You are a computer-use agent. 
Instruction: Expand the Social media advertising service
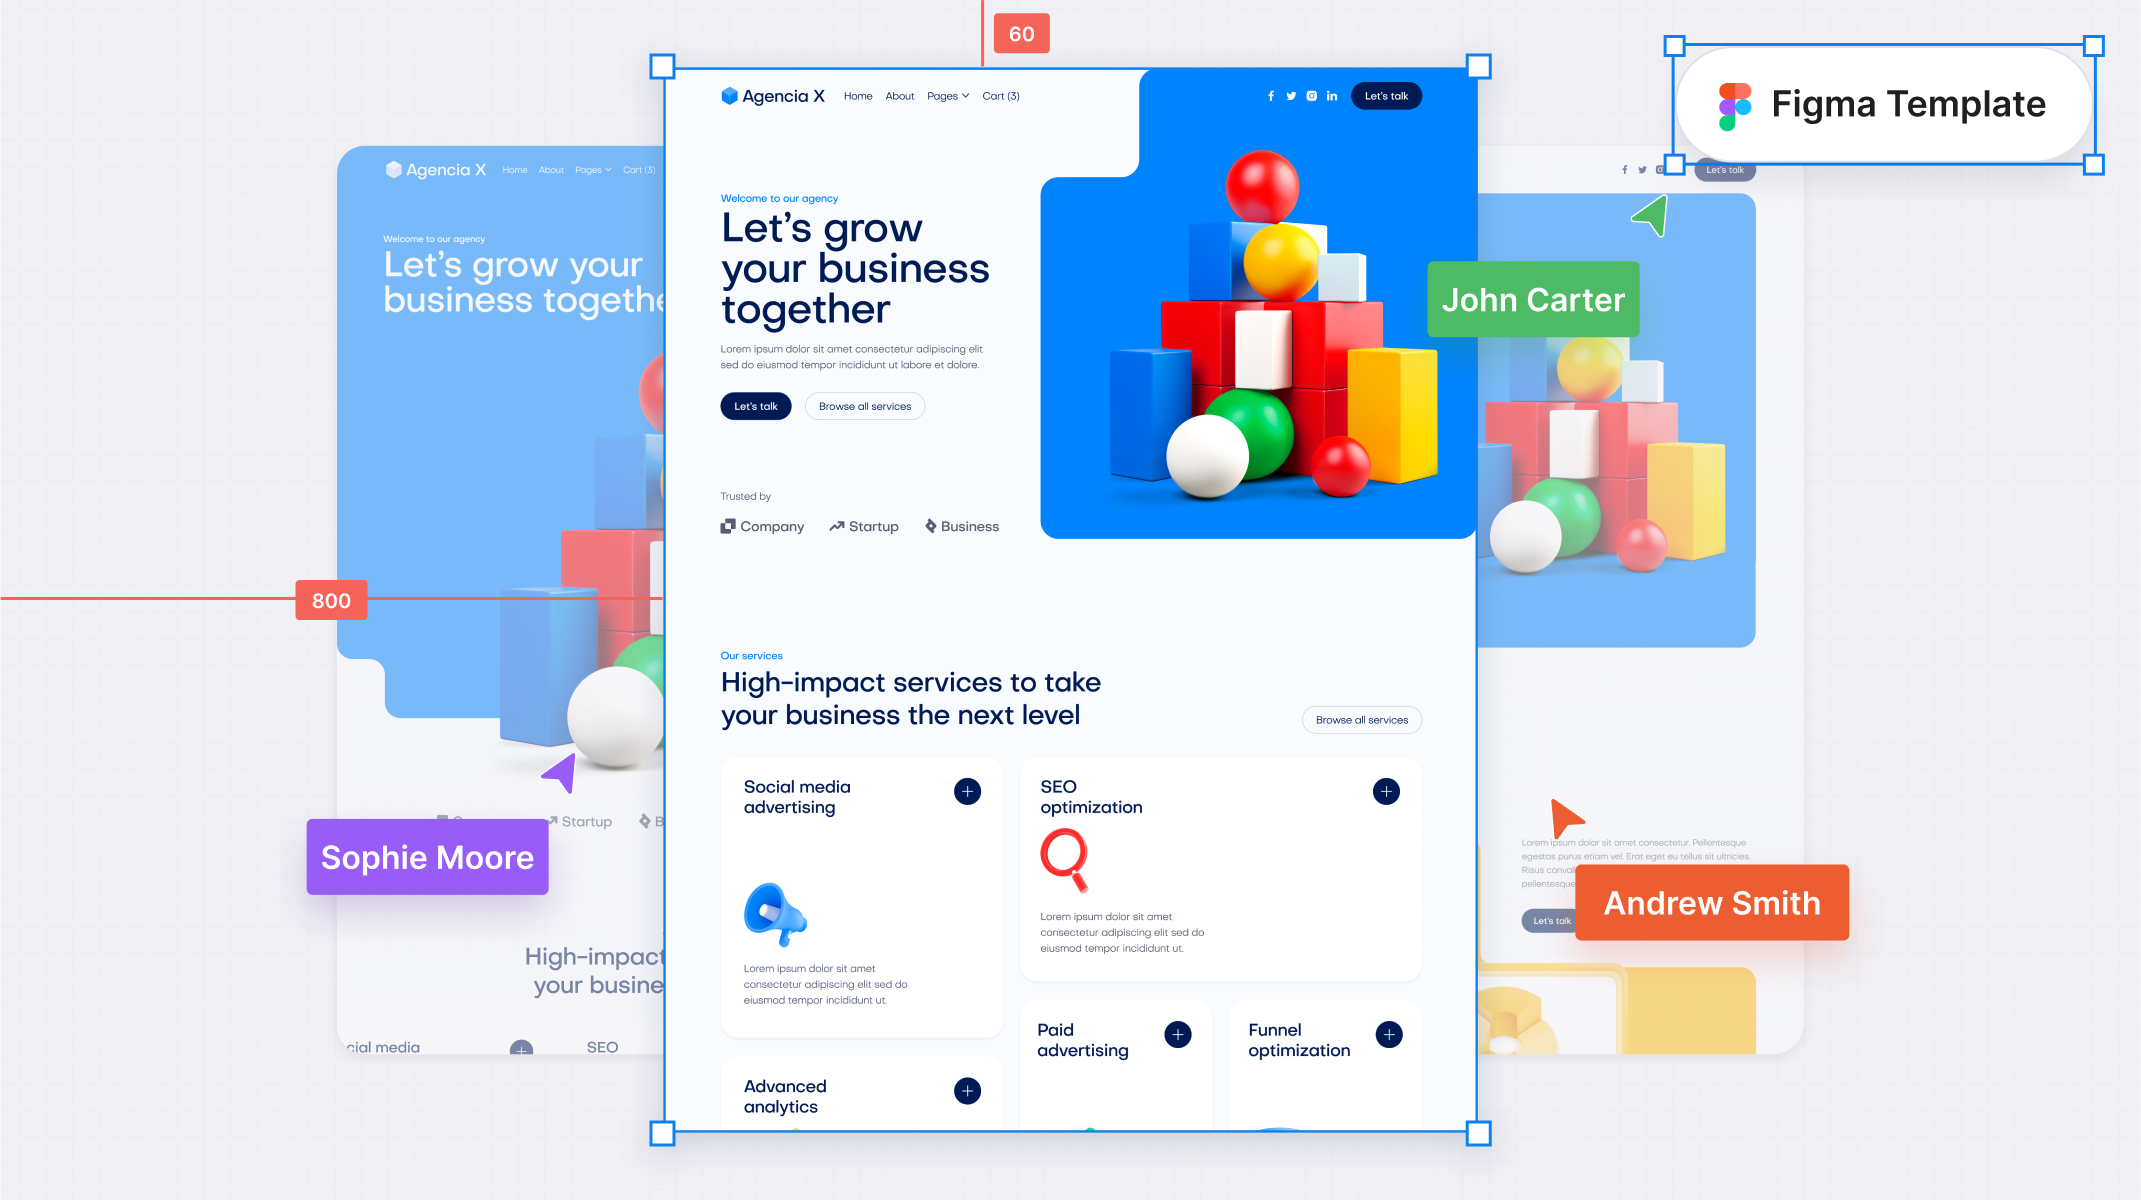pyautogui.click(x=968, y=791)
